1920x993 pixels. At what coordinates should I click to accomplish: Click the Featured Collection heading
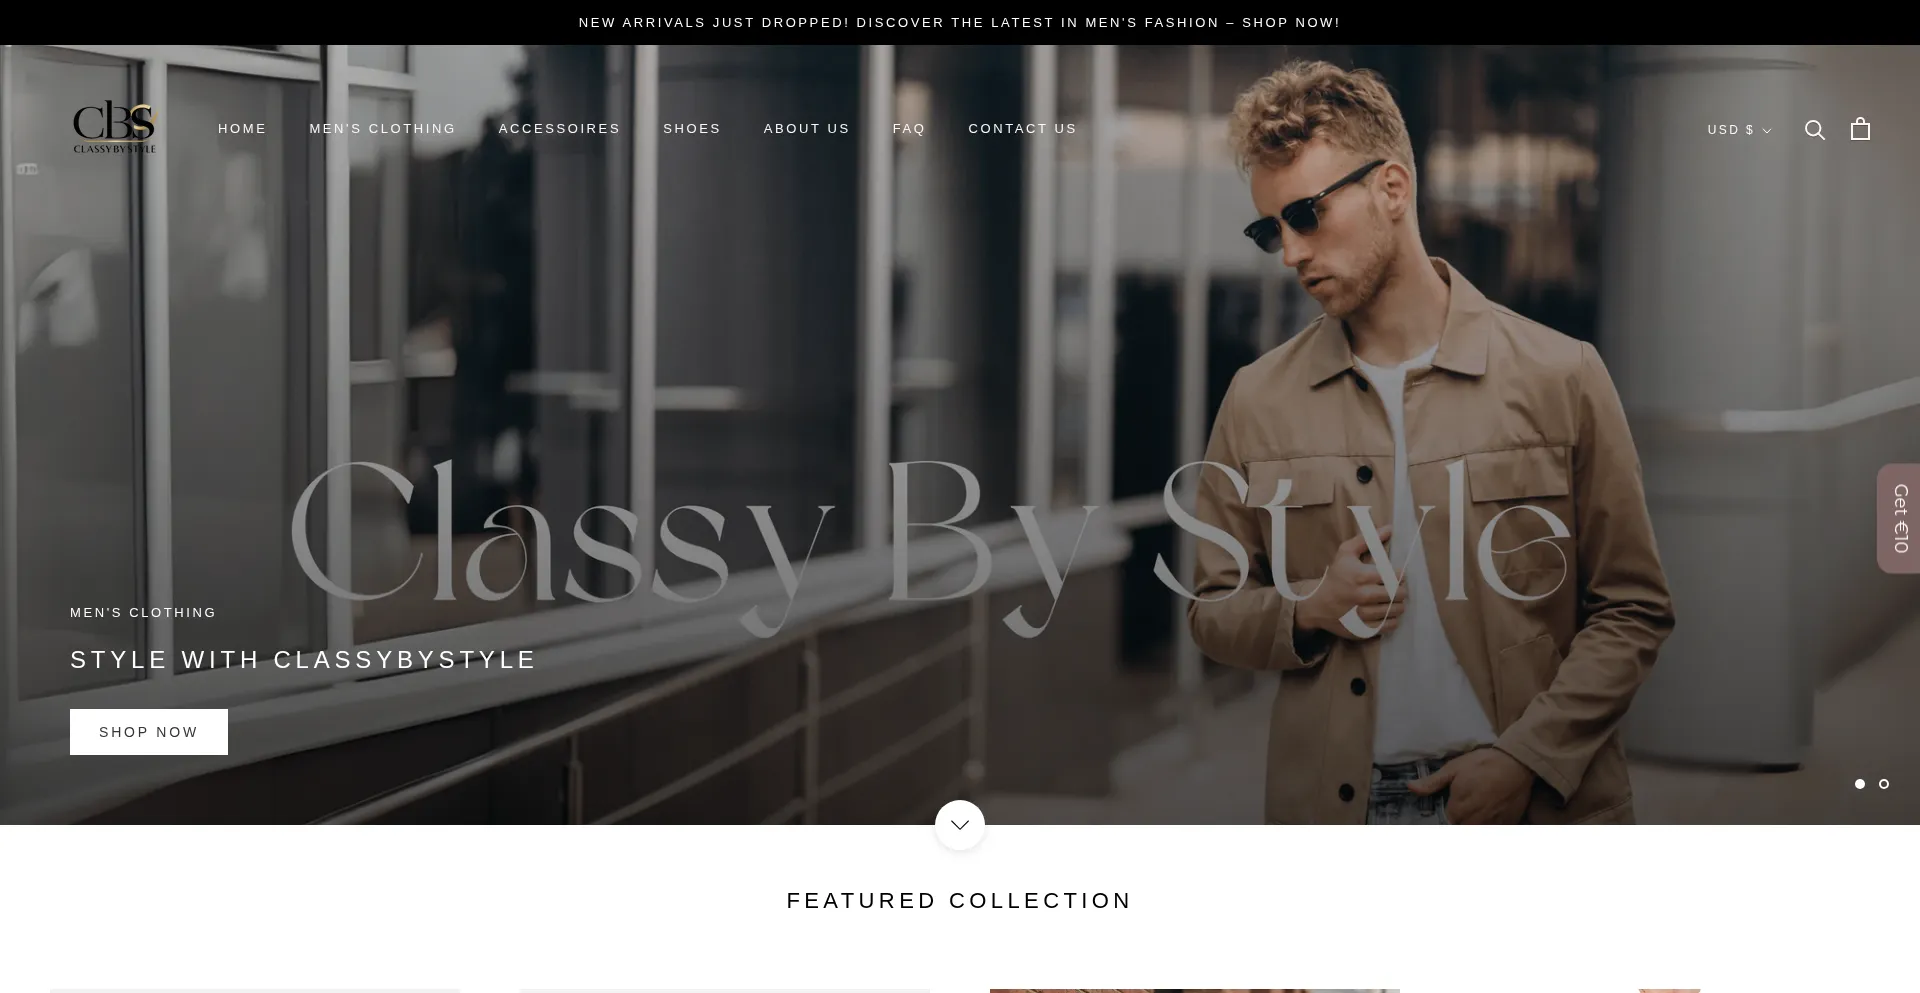[960, 901]
